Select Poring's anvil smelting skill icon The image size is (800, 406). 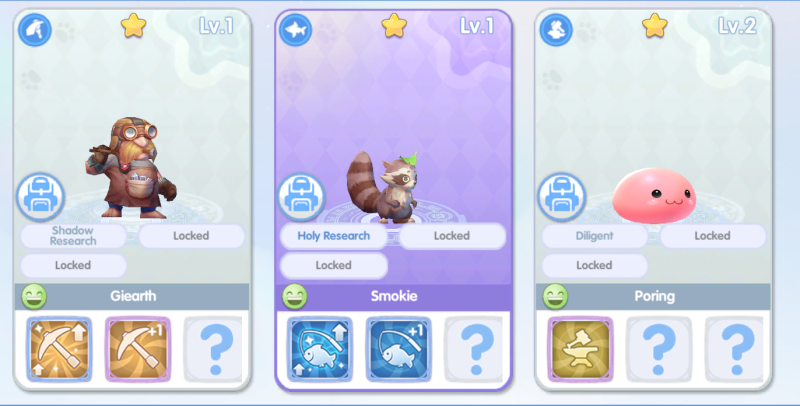(x=580, y=349)
